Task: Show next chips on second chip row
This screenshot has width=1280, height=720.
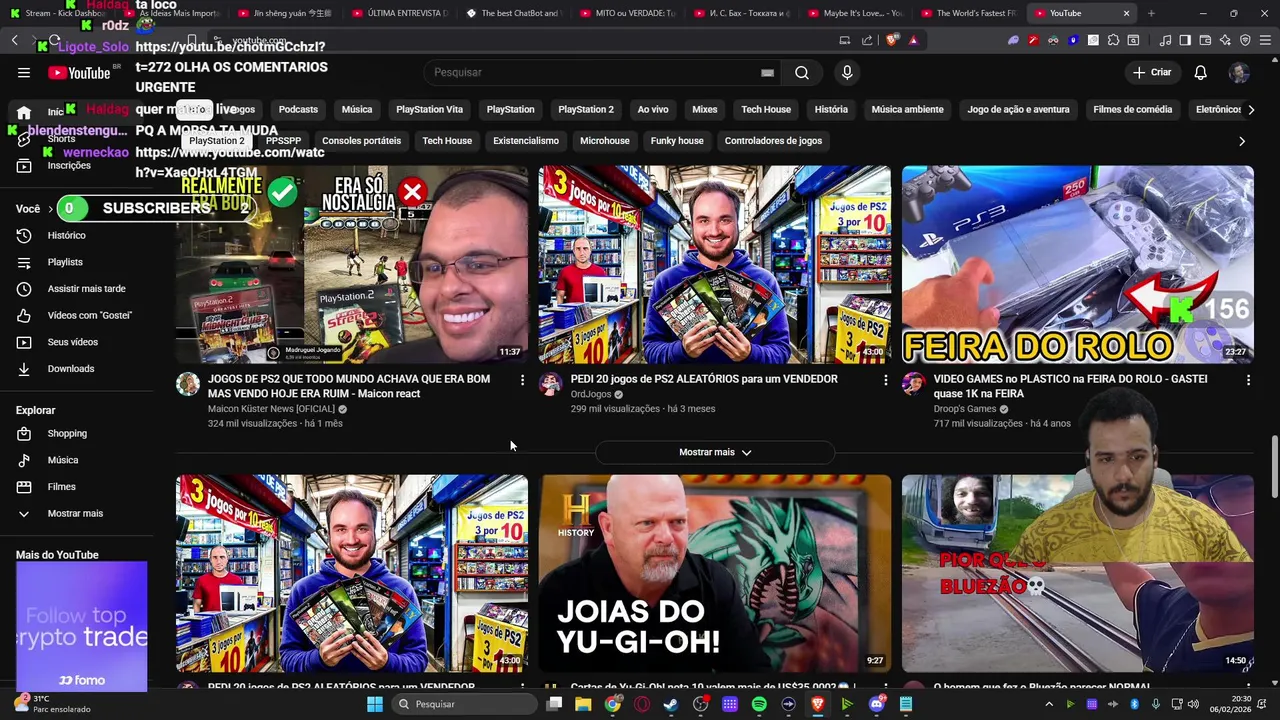Action: click(1242, 141)
